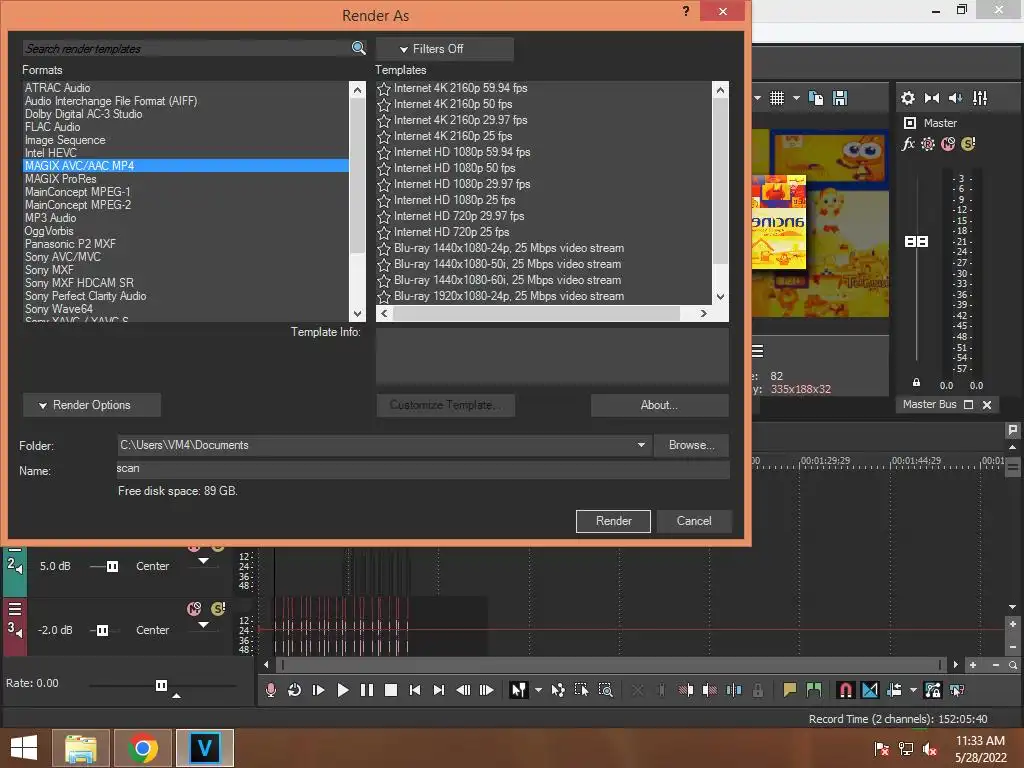Image resolution: width=1024 pixels, height=768 pixels.
Task: Open the mixing console faders icon
Action: (980, 98)
